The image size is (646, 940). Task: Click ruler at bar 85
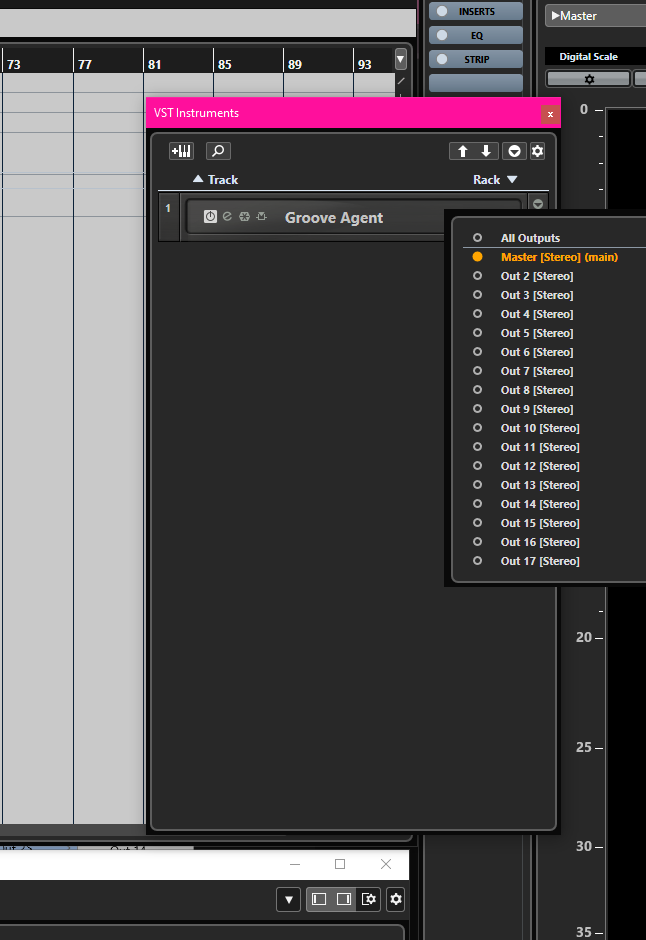225,64
